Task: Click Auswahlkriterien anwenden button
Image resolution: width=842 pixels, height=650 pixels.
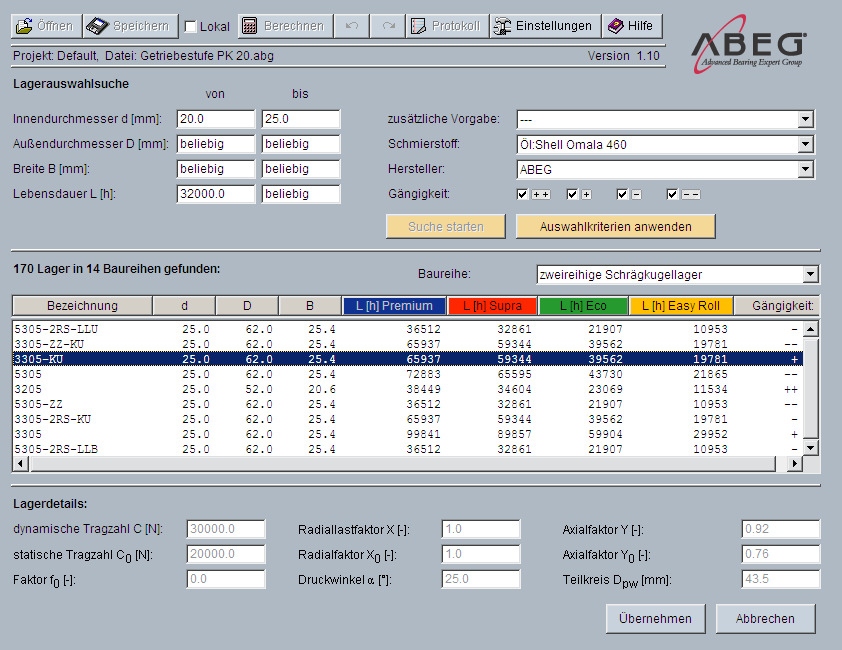Action: click(x=616, y=227)
